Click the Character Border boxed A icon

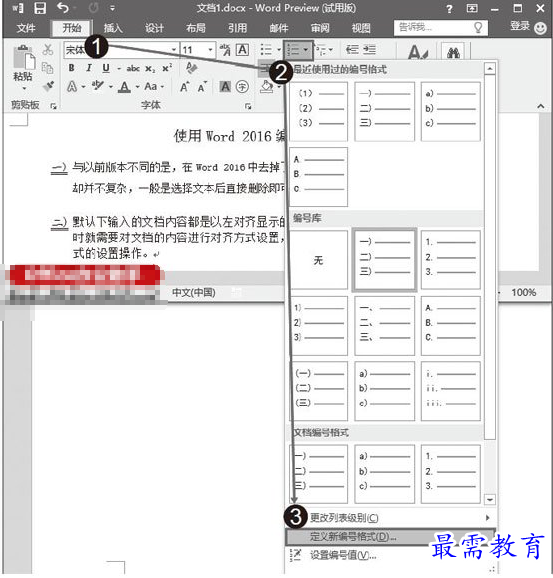(242, 50)
